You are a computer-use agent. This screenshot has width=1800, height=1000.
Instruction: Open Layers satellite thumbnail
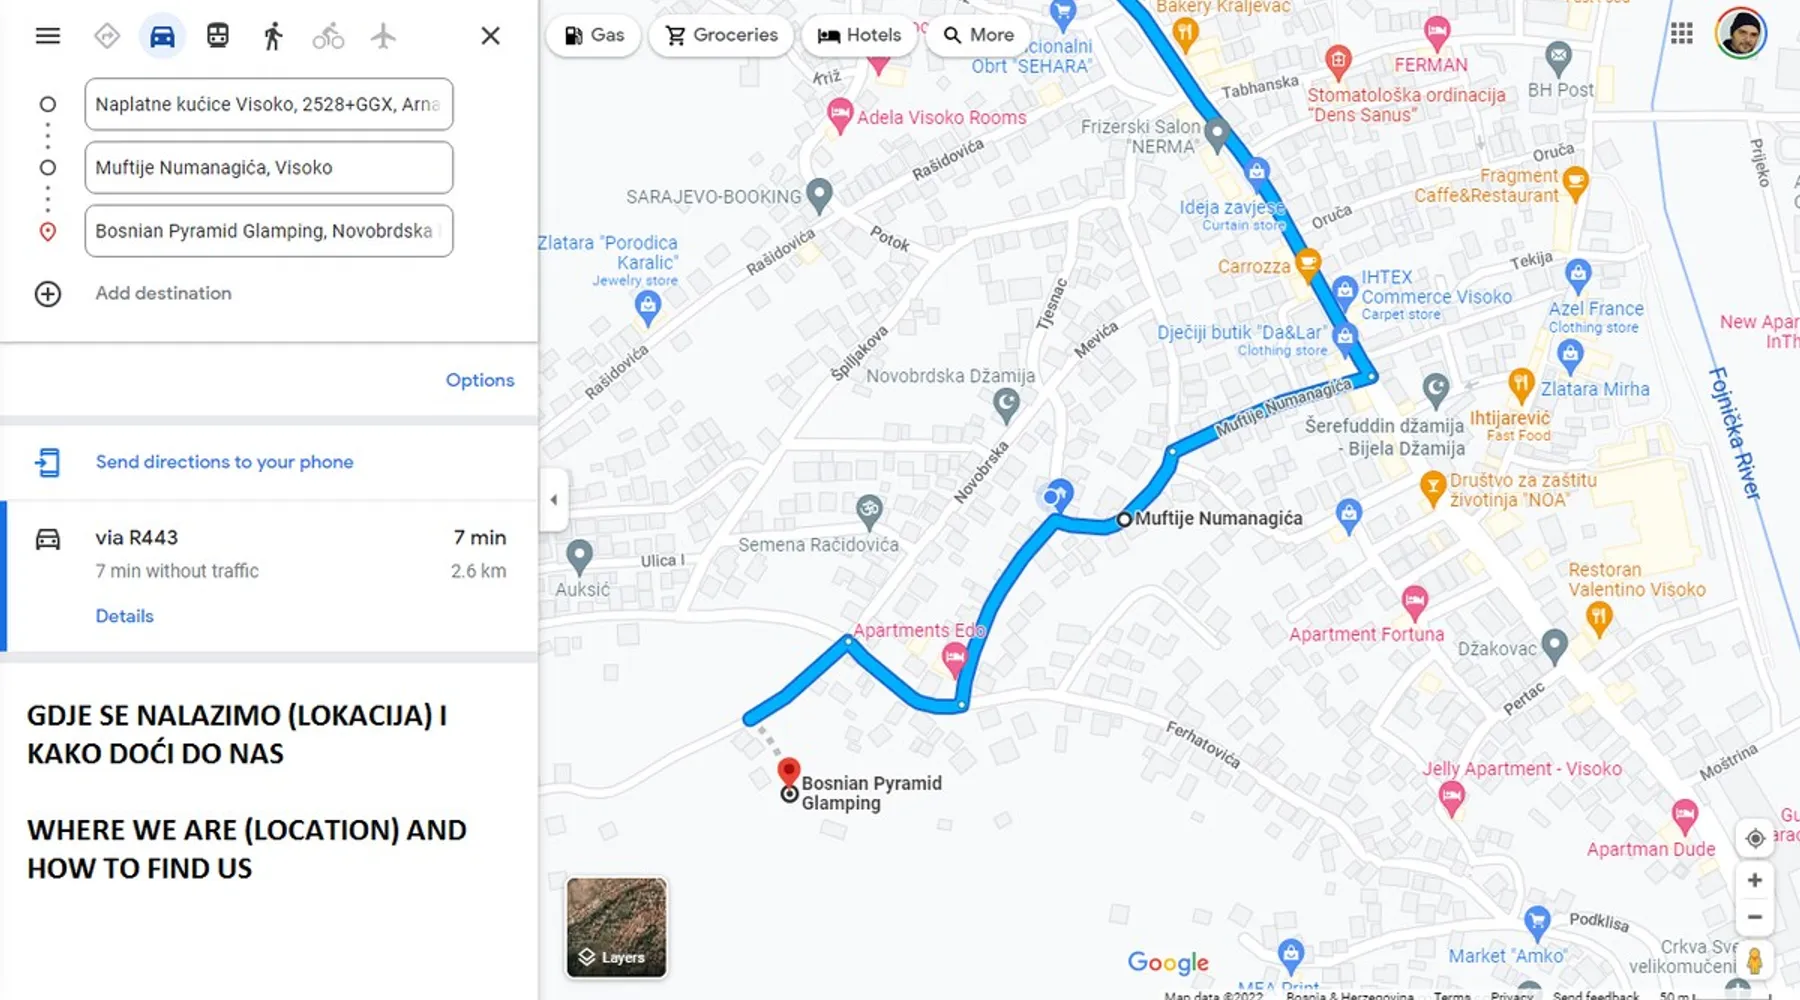(x=616, y=927)
